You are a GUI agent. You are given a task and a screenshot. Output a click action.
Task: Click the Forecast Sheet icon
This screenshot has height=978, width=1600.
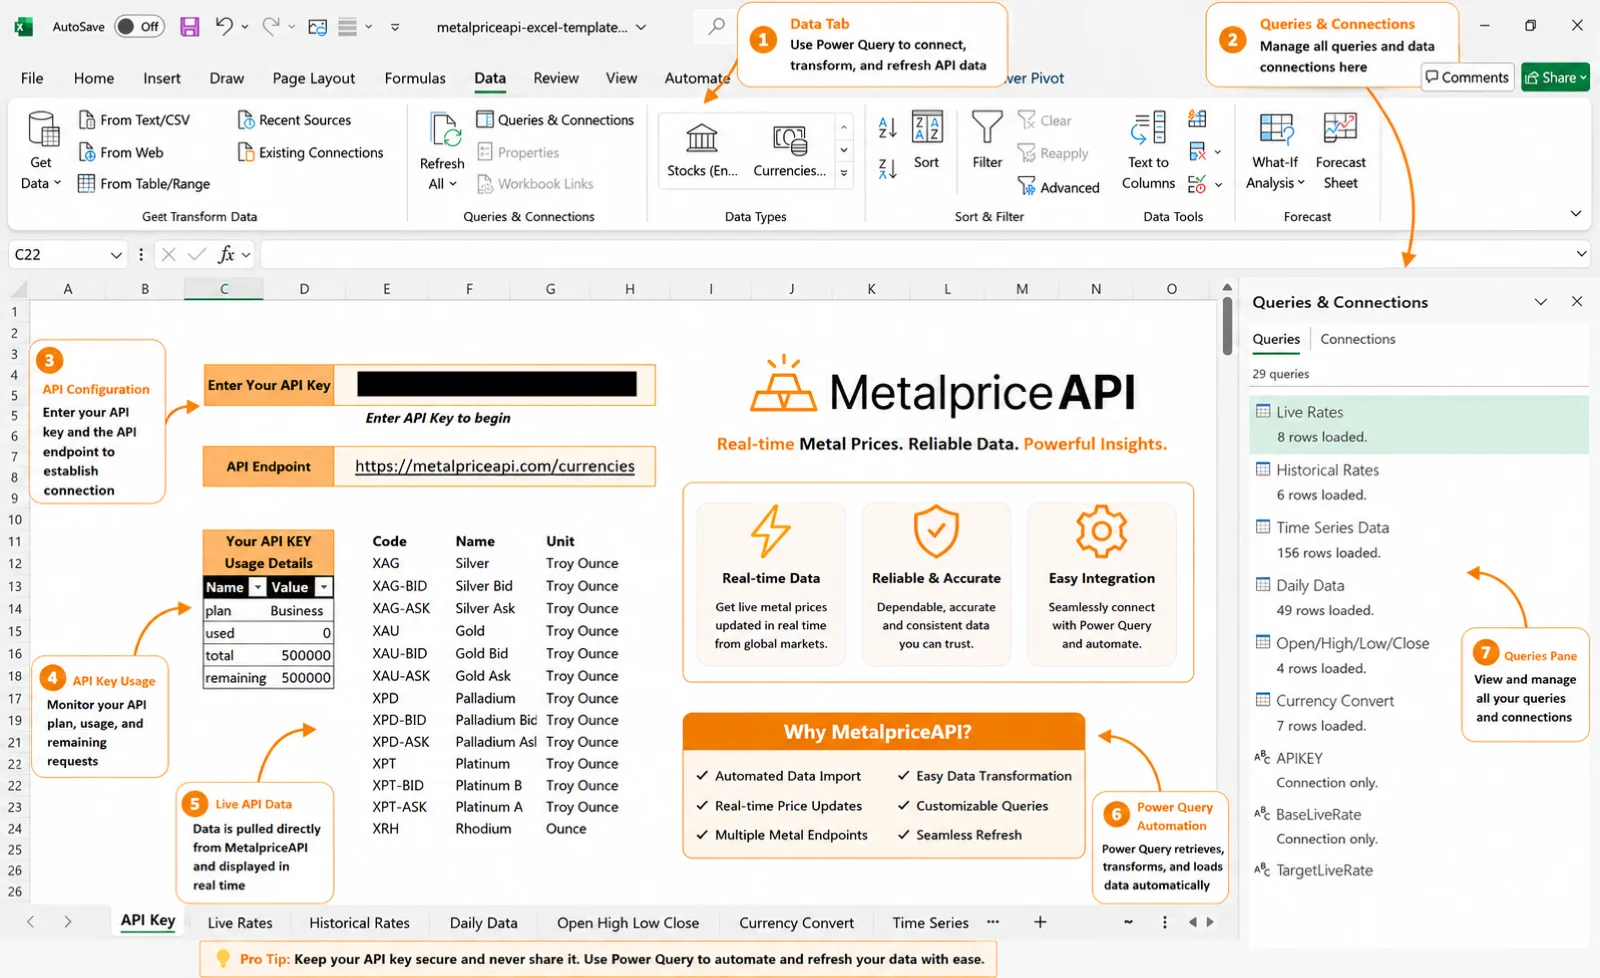pyautogui.click(x=1340, y=128)
